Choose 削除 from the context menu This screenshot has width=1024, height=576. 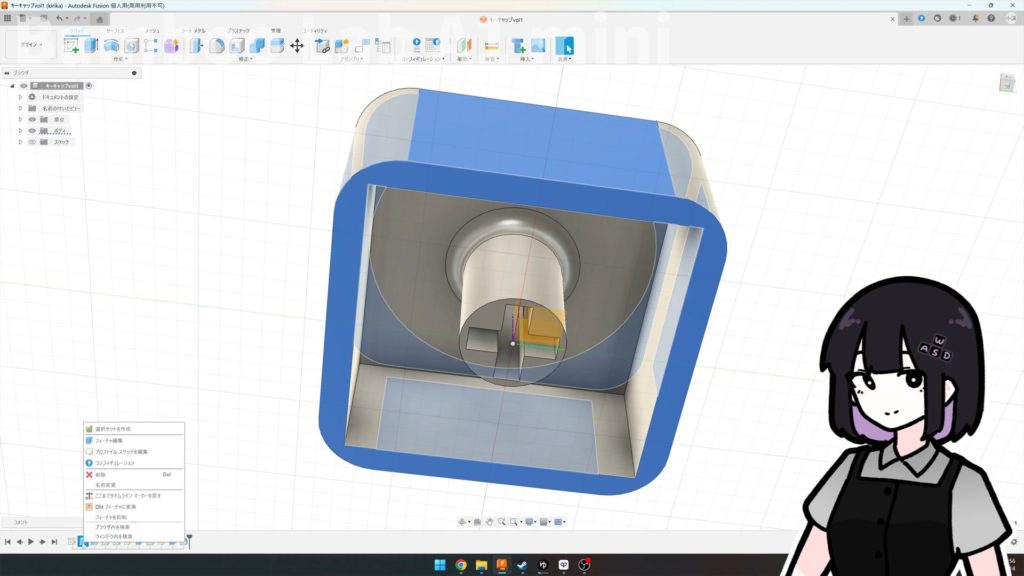[x=101, y=474]
